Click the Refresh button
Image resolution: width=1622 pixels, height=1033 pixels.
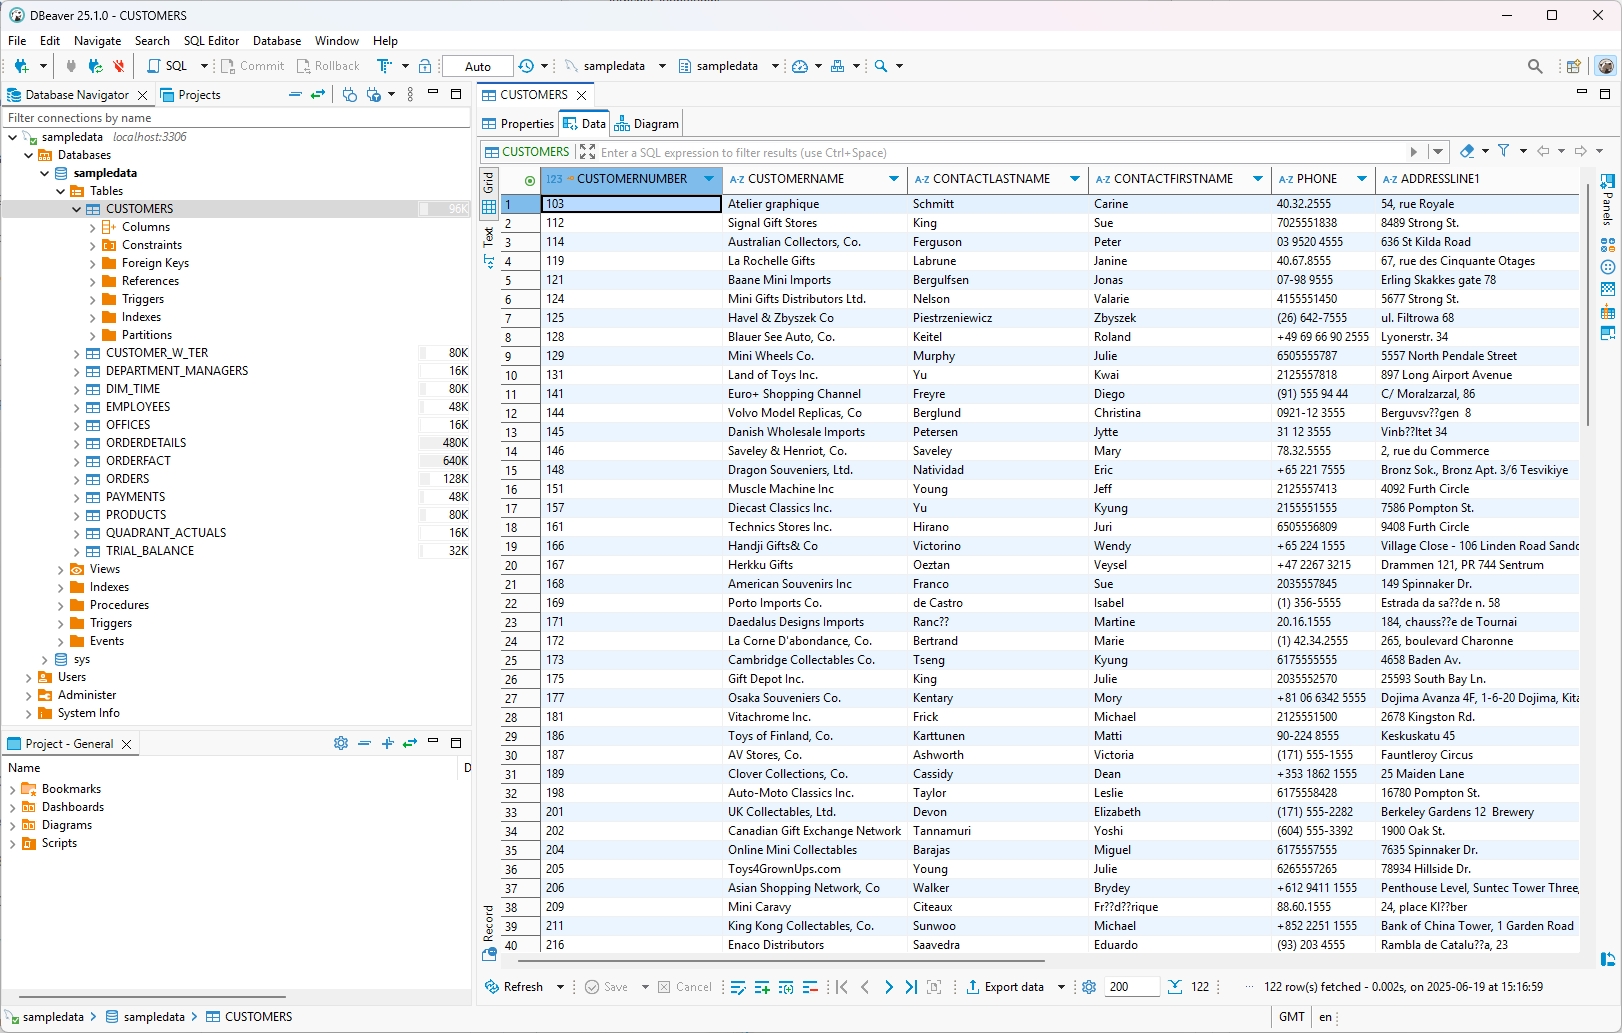514,987
